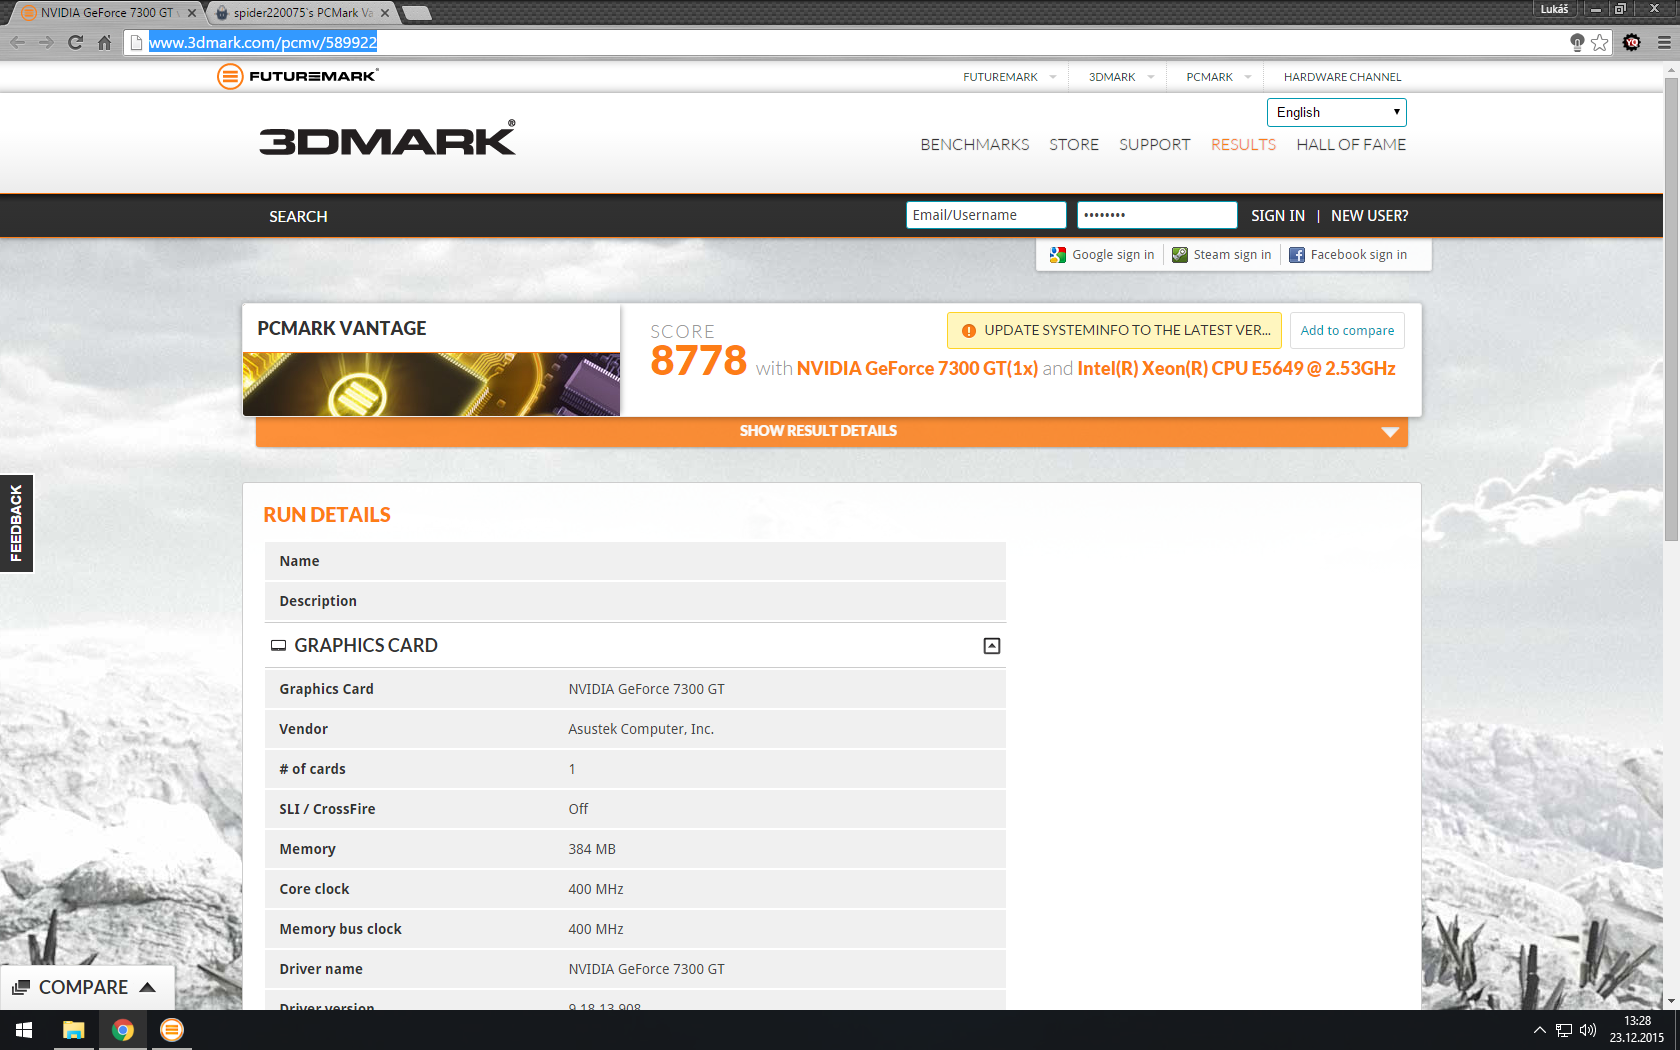Open the STORE menu item
Screen dimensions: 1680x1050
pos(1074,145)
